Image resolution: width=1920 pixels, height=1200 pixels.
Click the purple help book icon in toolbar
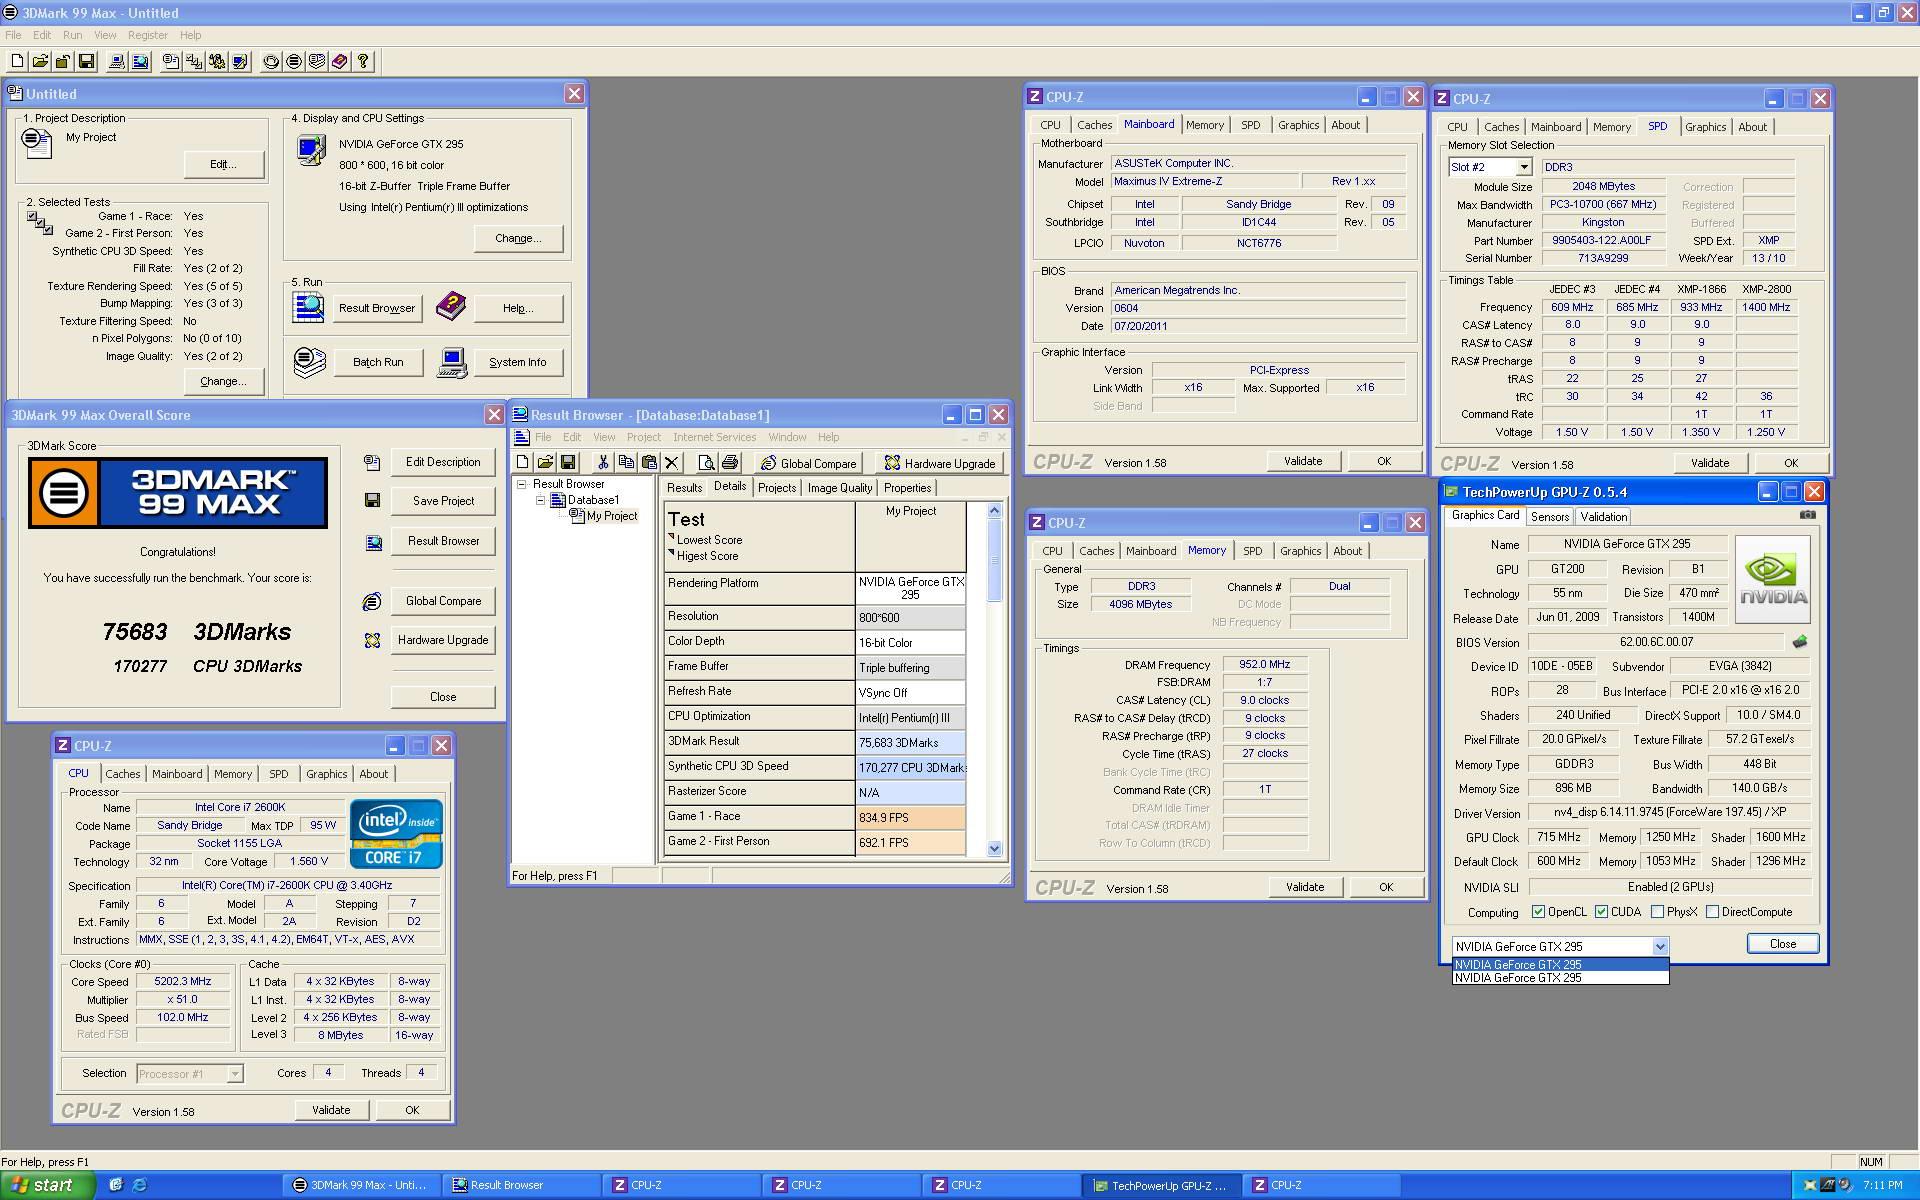340,62
